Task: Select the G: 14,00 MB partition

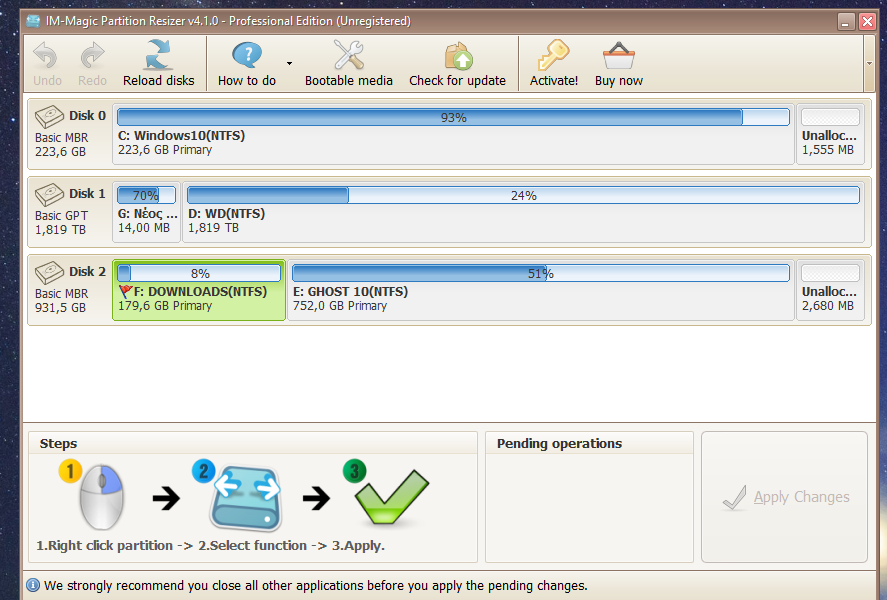Action: [x=147, y=212]
